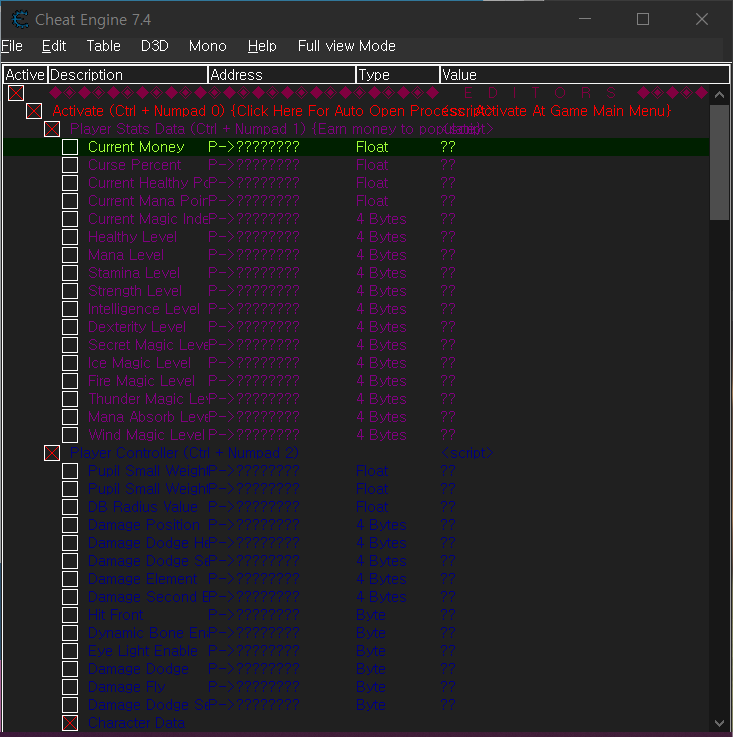Select the Player Controller (Ctrl + Numpad 2) row

(x=184, y=453)
